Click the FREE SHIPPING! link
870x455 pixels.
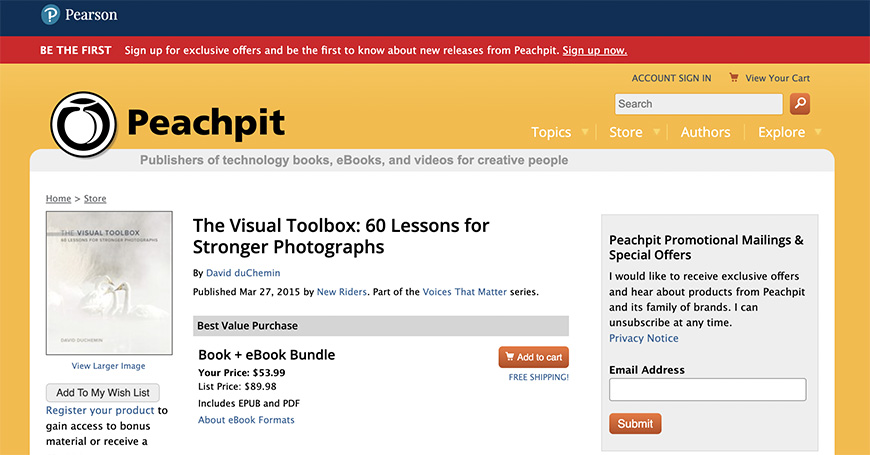pos(539,377)
